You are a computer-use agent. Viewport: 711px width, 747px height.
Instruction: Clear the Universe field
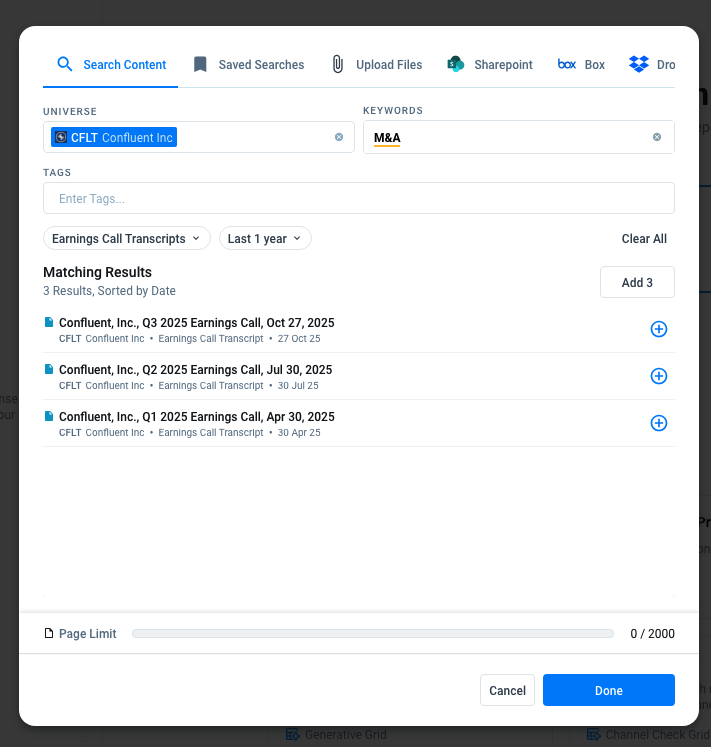tap(339, 137)
